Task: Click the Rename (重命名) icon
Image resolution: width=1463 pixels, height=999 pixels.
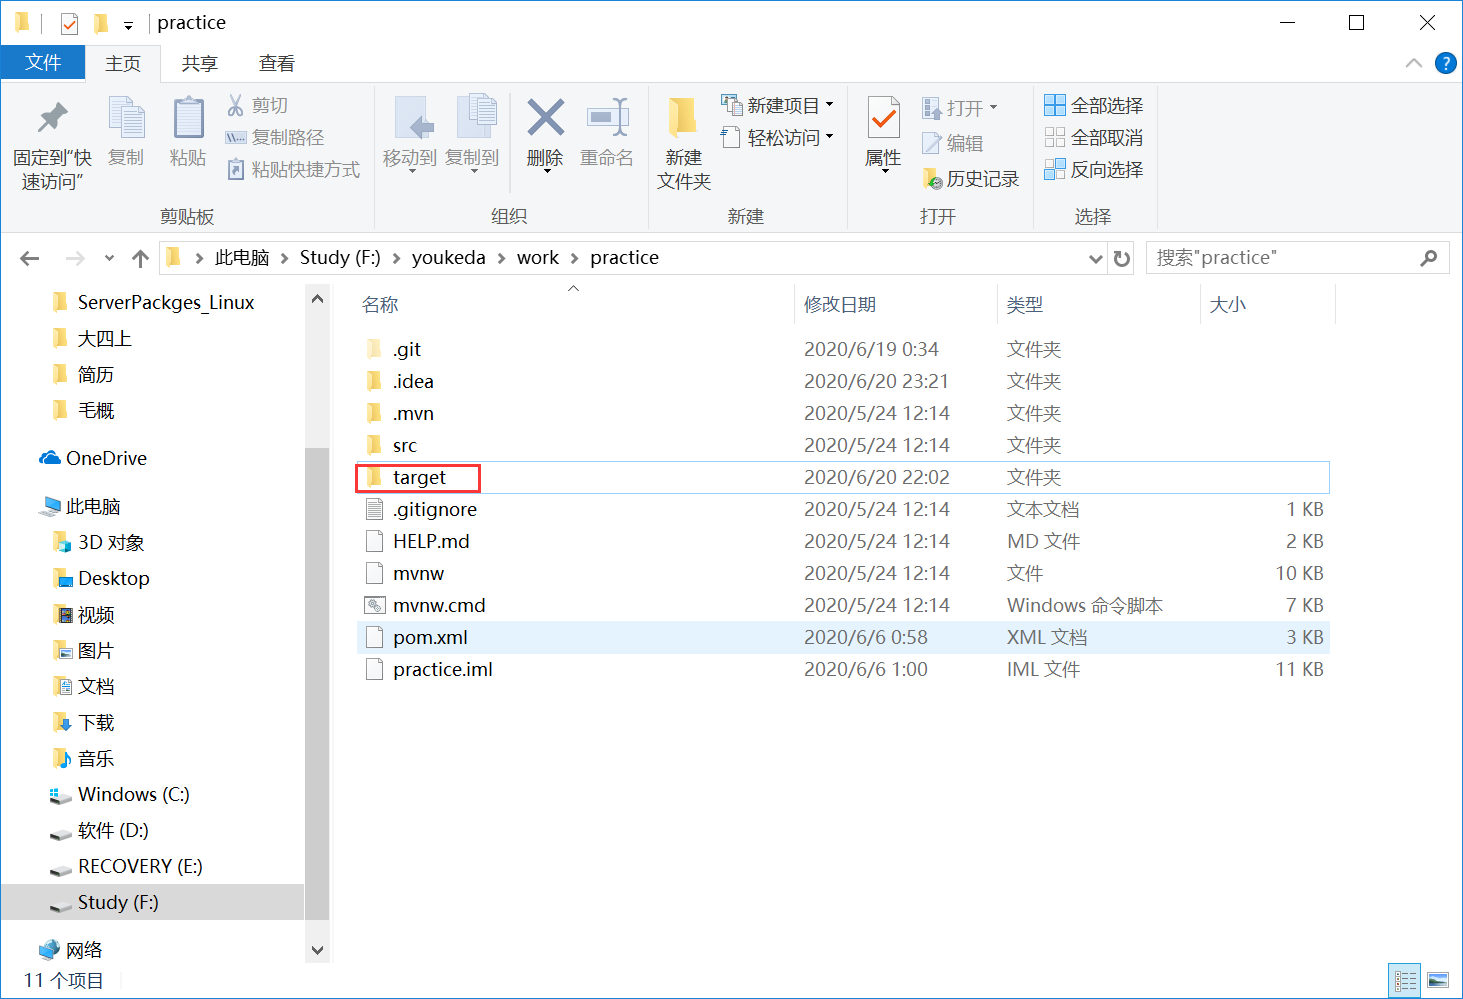Action: 607,118
